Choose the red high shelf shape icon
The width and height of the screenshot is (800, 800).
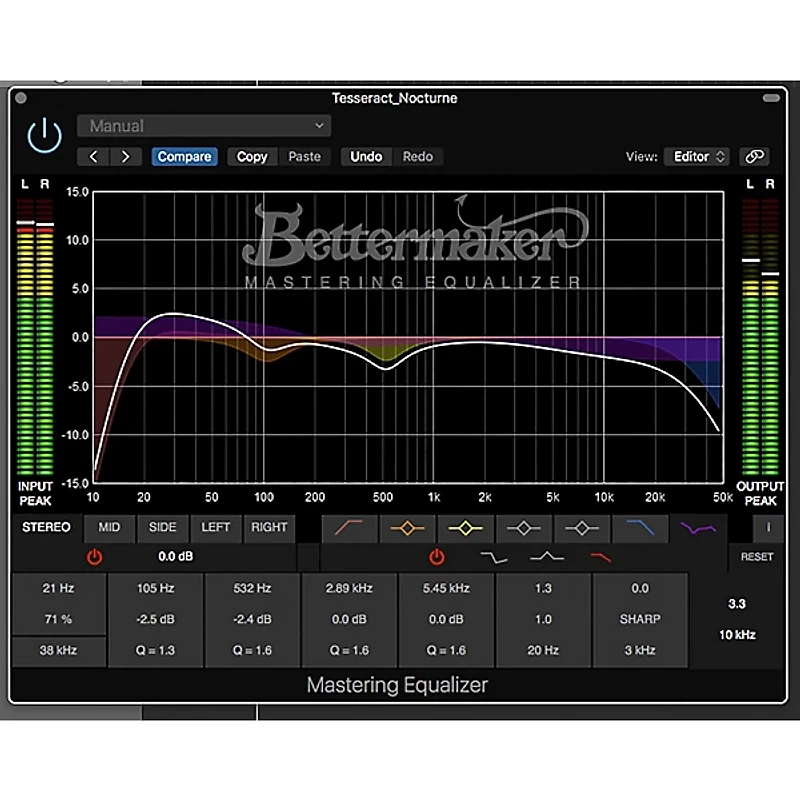pos(601,557)
